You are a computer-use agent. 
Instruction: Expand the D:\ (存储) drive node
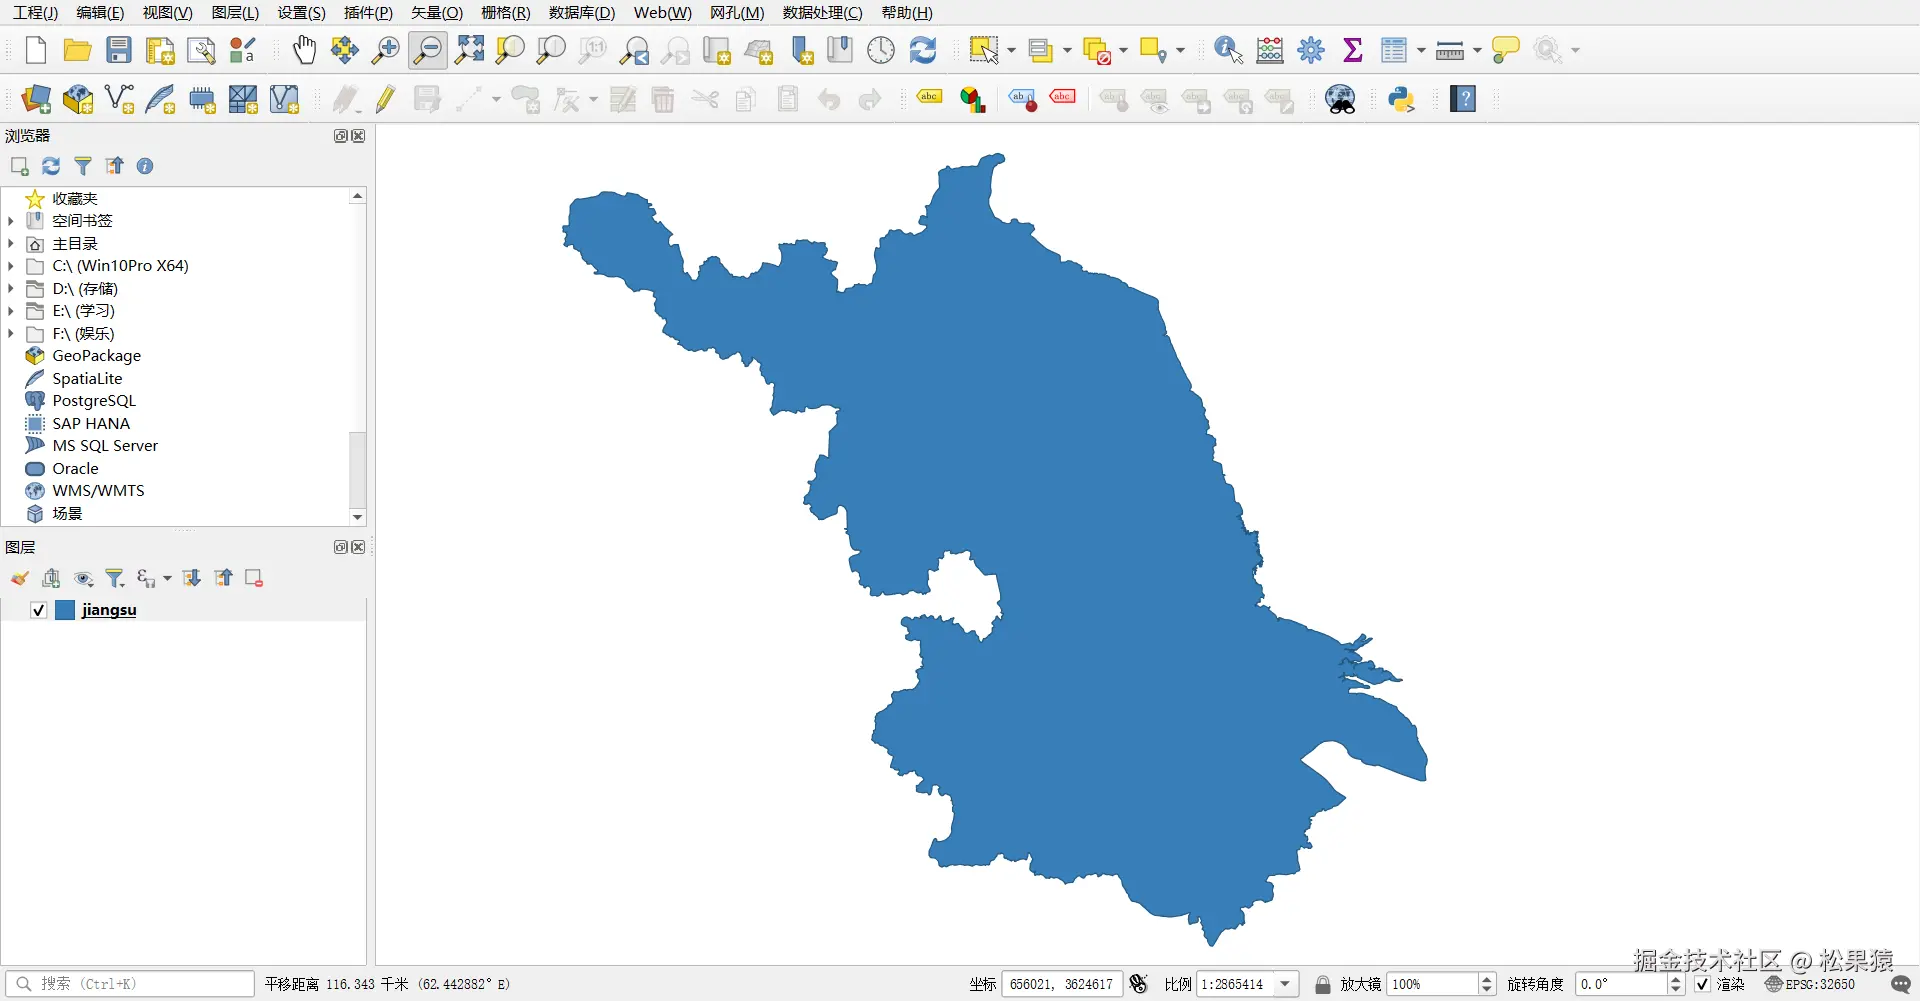pos(11,289)
